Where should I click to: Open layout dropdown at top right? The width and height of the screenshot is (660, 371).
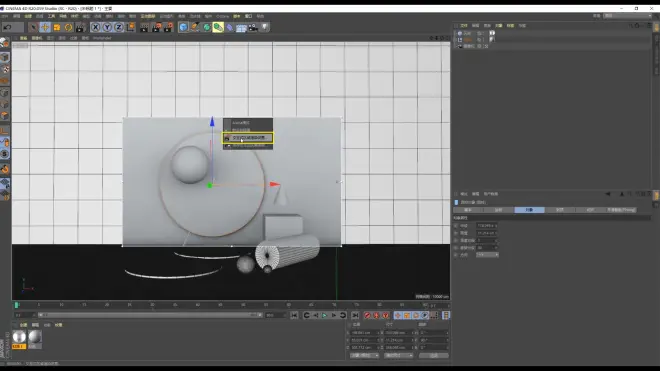click(x=627, y=16)
